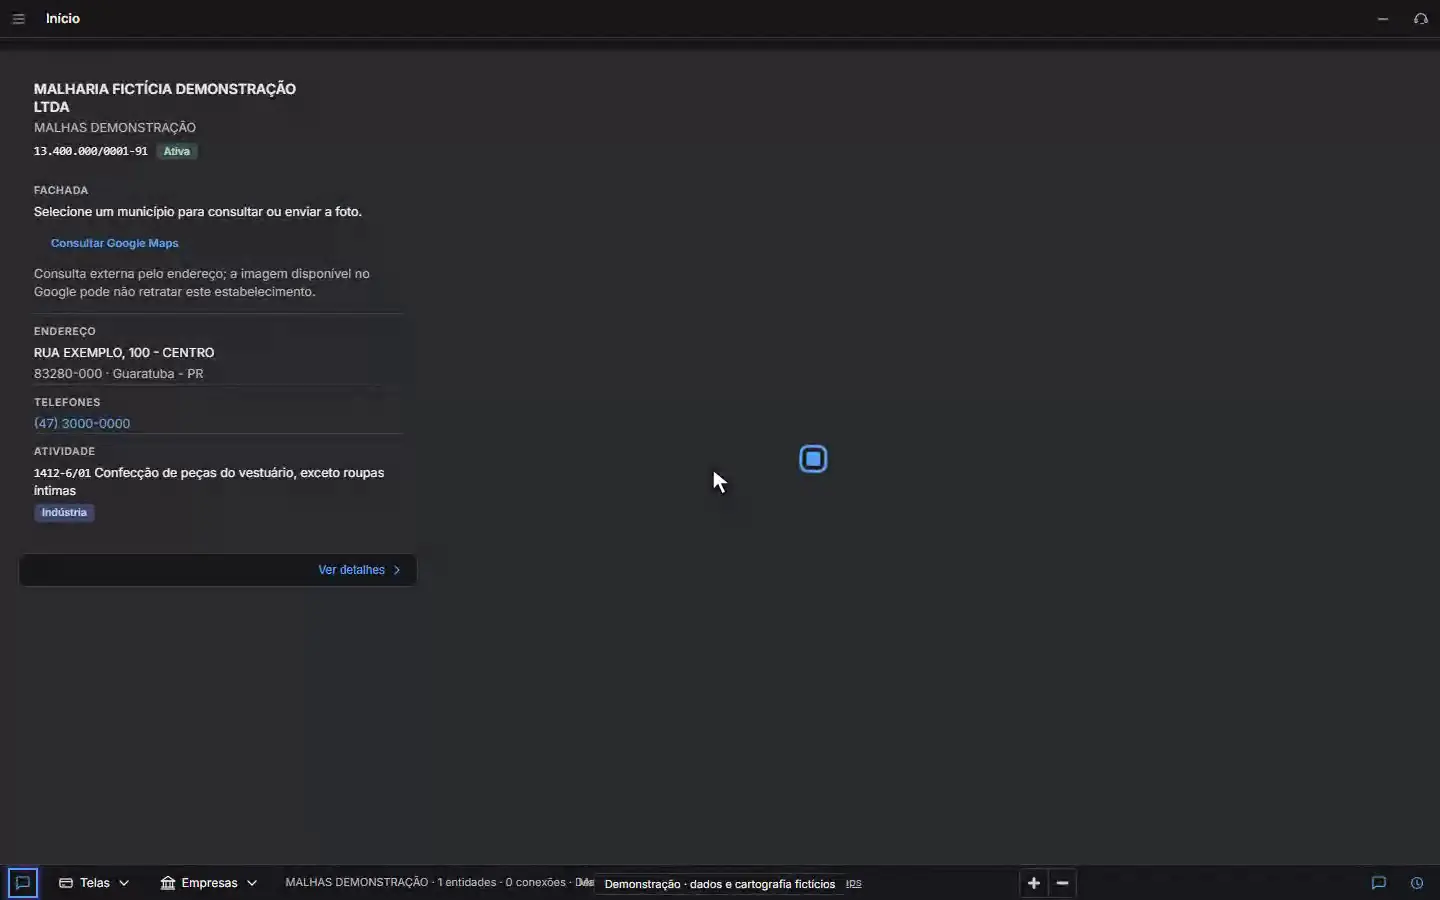Click the headset support icon

coord(1421,19)
